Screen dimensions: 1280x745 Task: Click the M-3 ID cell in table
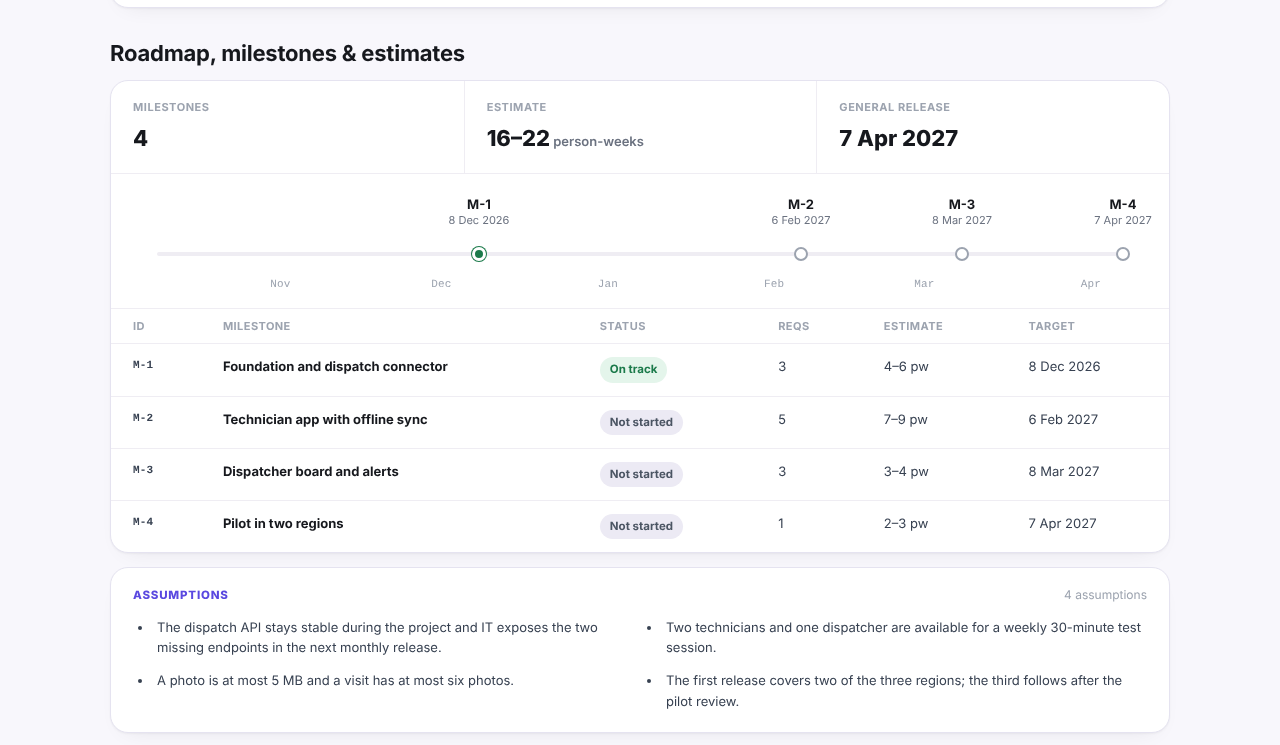[x=143, y=469]
